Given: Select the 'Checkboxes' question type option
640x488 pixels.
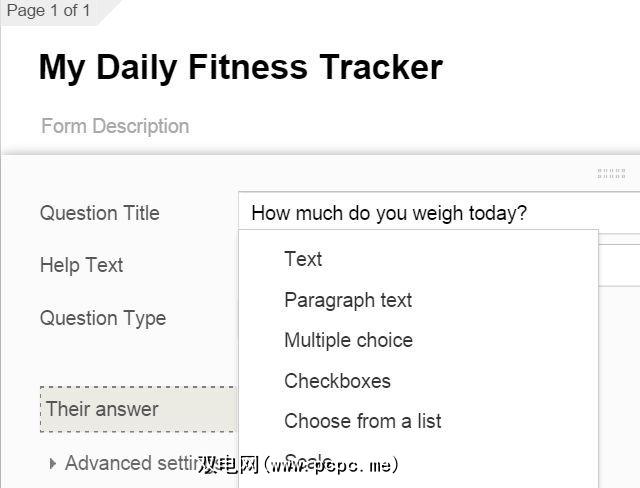Looking at the screenshot, I should point(337,381).
